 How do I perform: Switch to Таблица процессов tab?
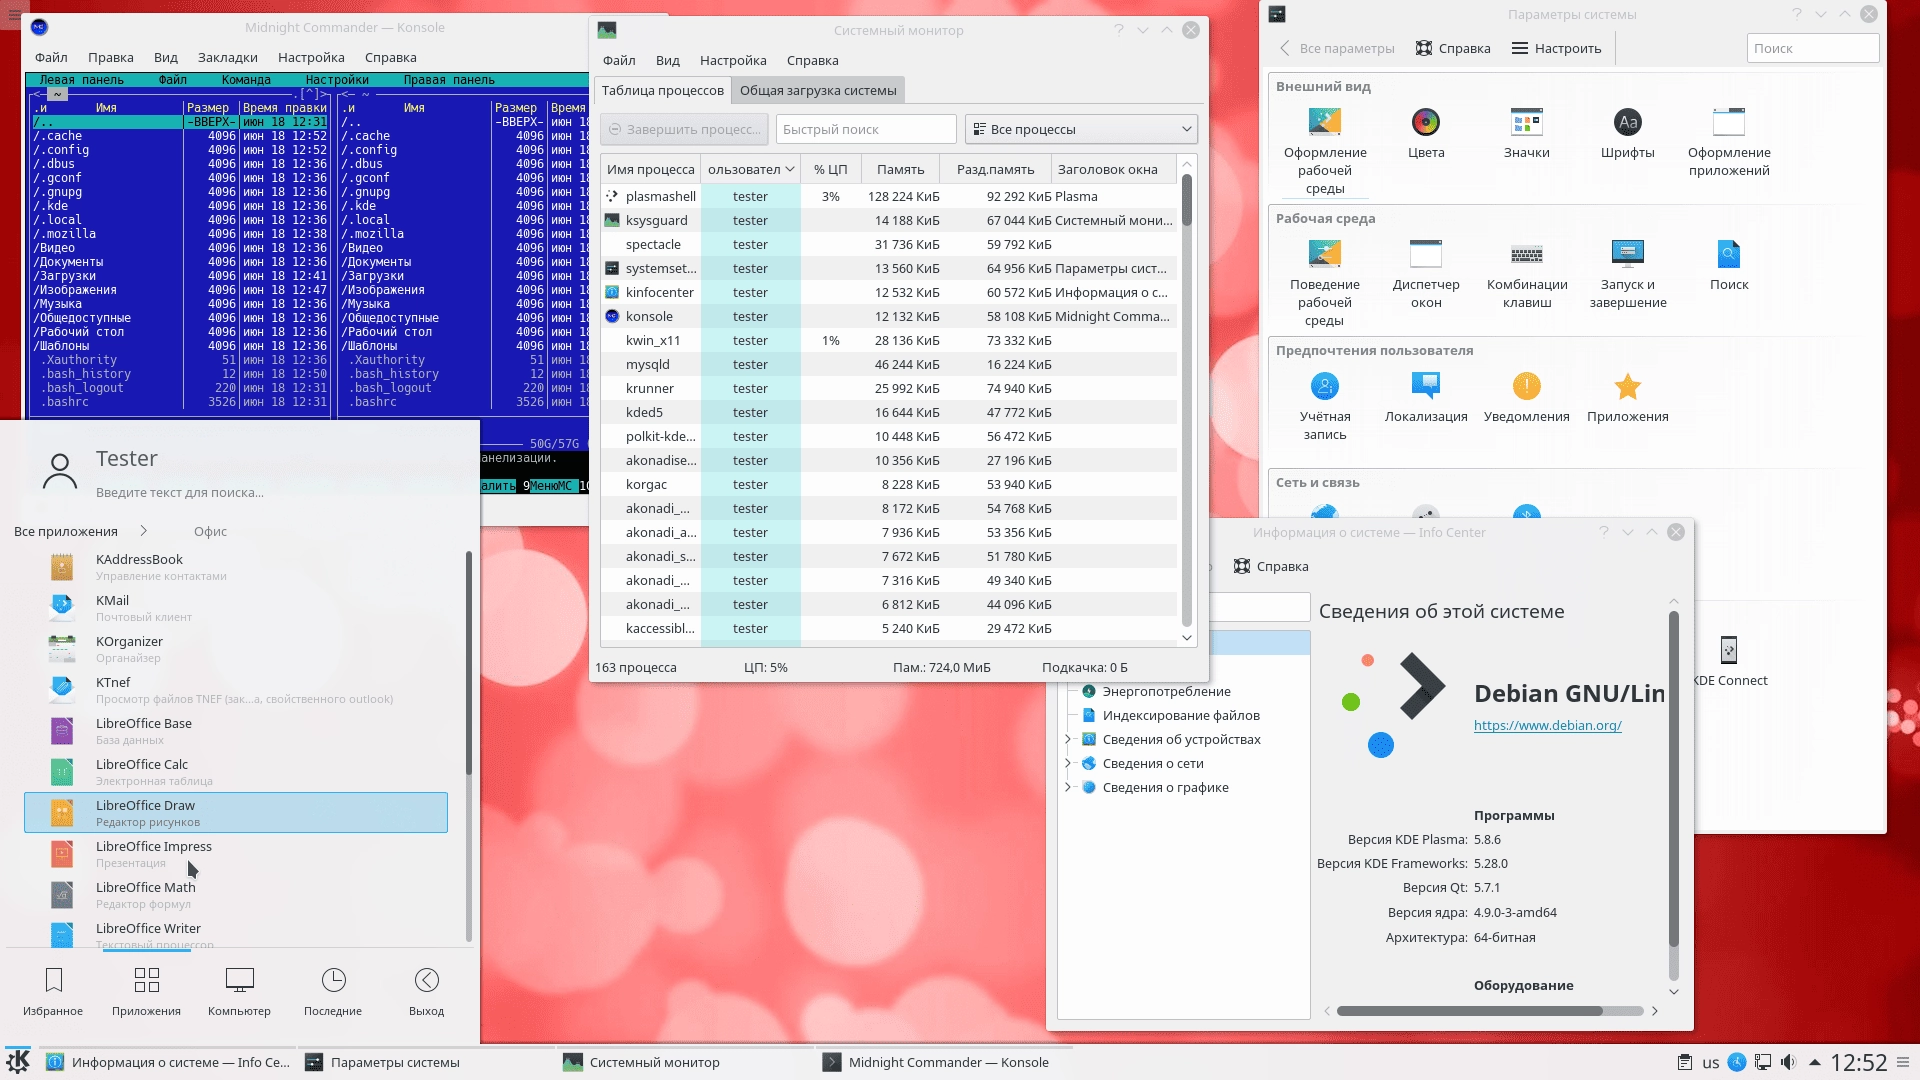click(662, 90)
